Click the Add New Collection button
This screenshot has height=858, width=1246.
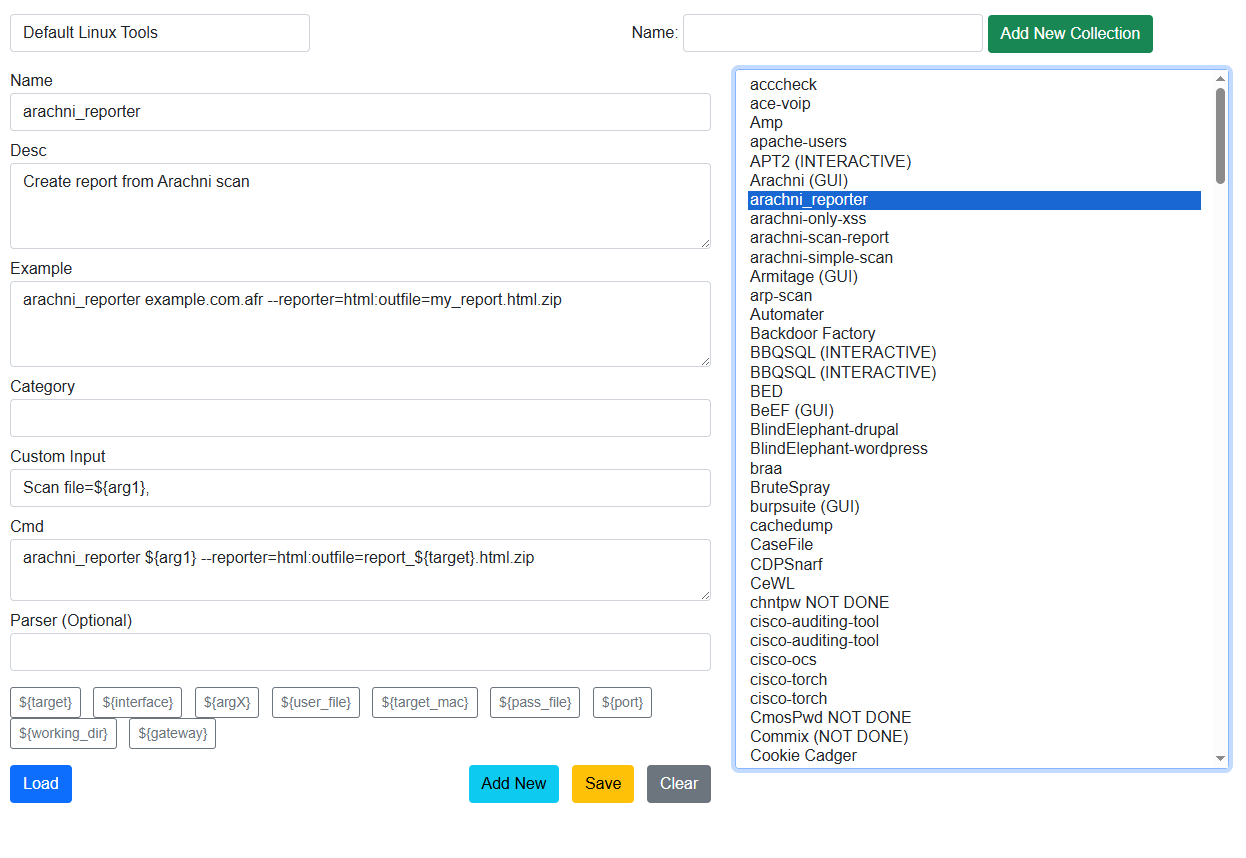coord(1069,33)
